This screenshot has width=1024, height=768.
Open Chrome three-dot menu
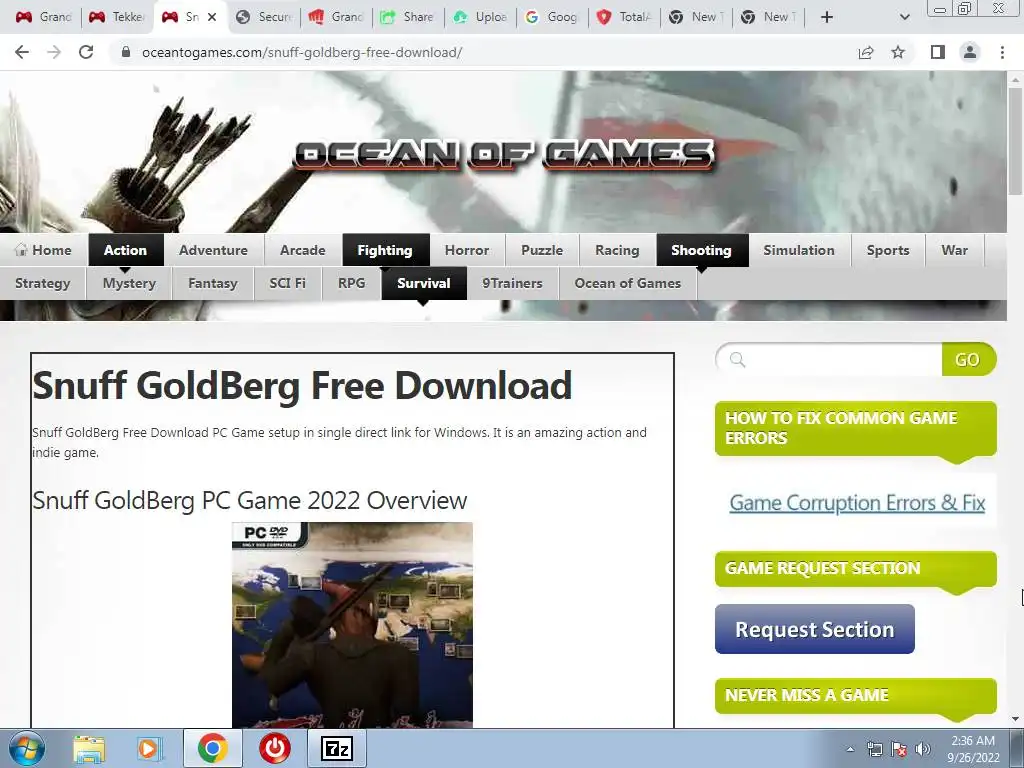click(x=1002, y=52)
